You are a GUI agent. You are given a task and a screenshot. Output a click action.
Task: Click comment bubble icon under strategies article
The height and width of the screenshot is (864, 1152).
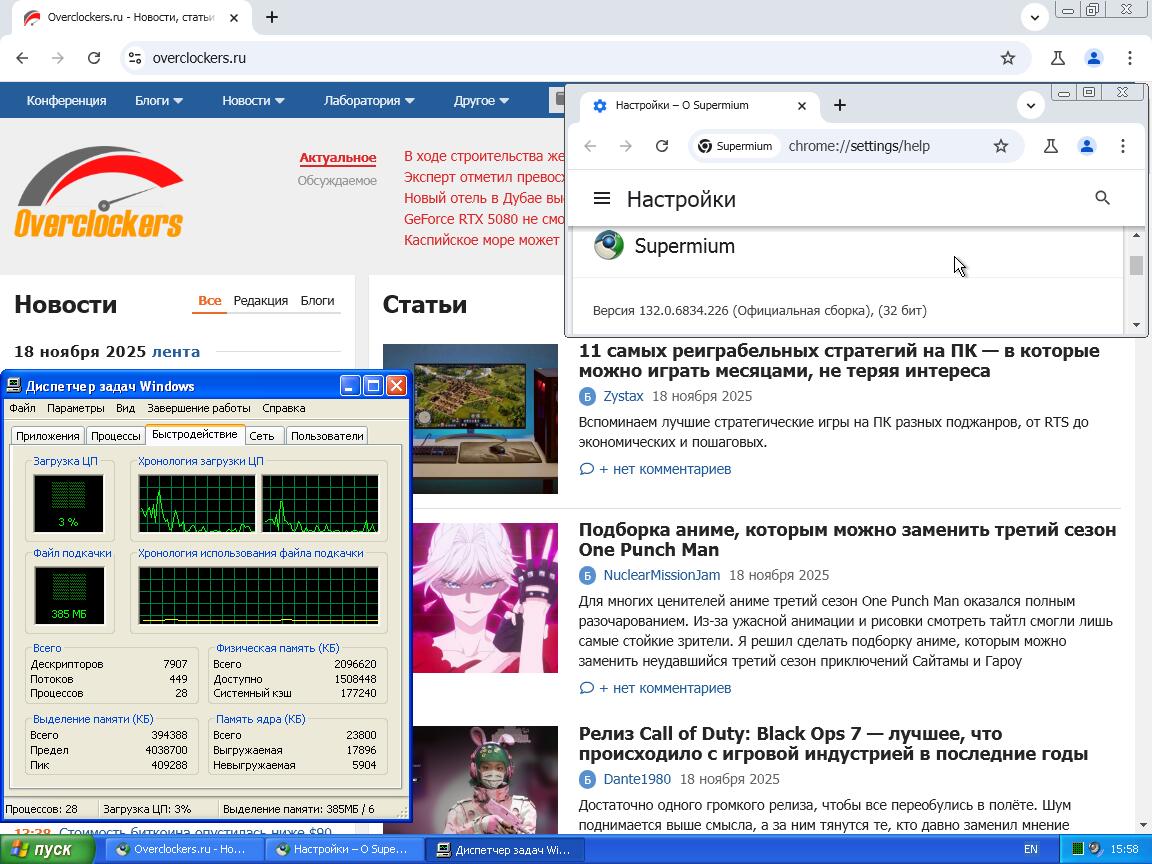586,469
